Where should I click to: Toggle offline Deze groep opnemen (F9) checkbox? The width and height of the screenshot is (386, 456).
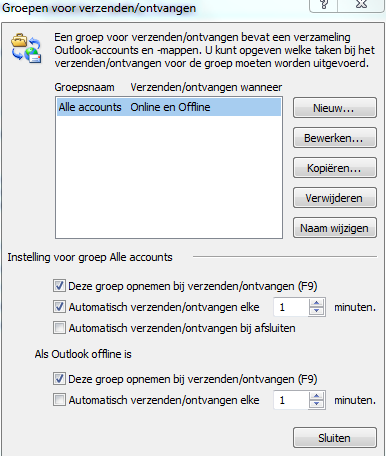(x=59, y=379)
